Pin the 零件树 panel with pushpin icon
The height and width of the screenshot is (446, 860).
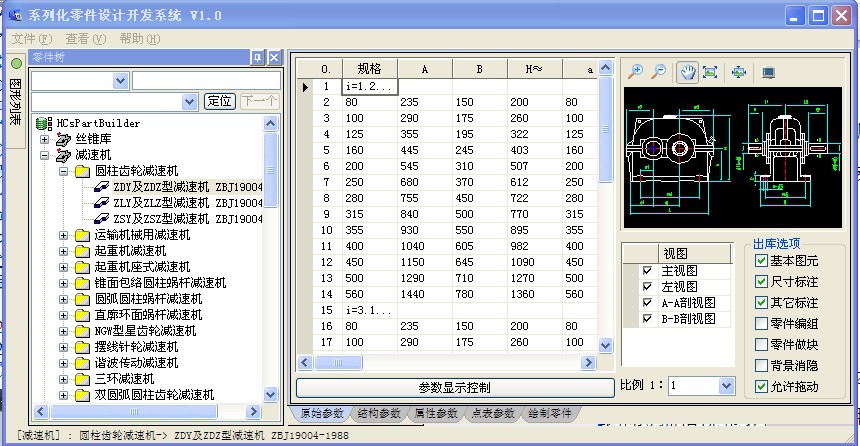257,58
